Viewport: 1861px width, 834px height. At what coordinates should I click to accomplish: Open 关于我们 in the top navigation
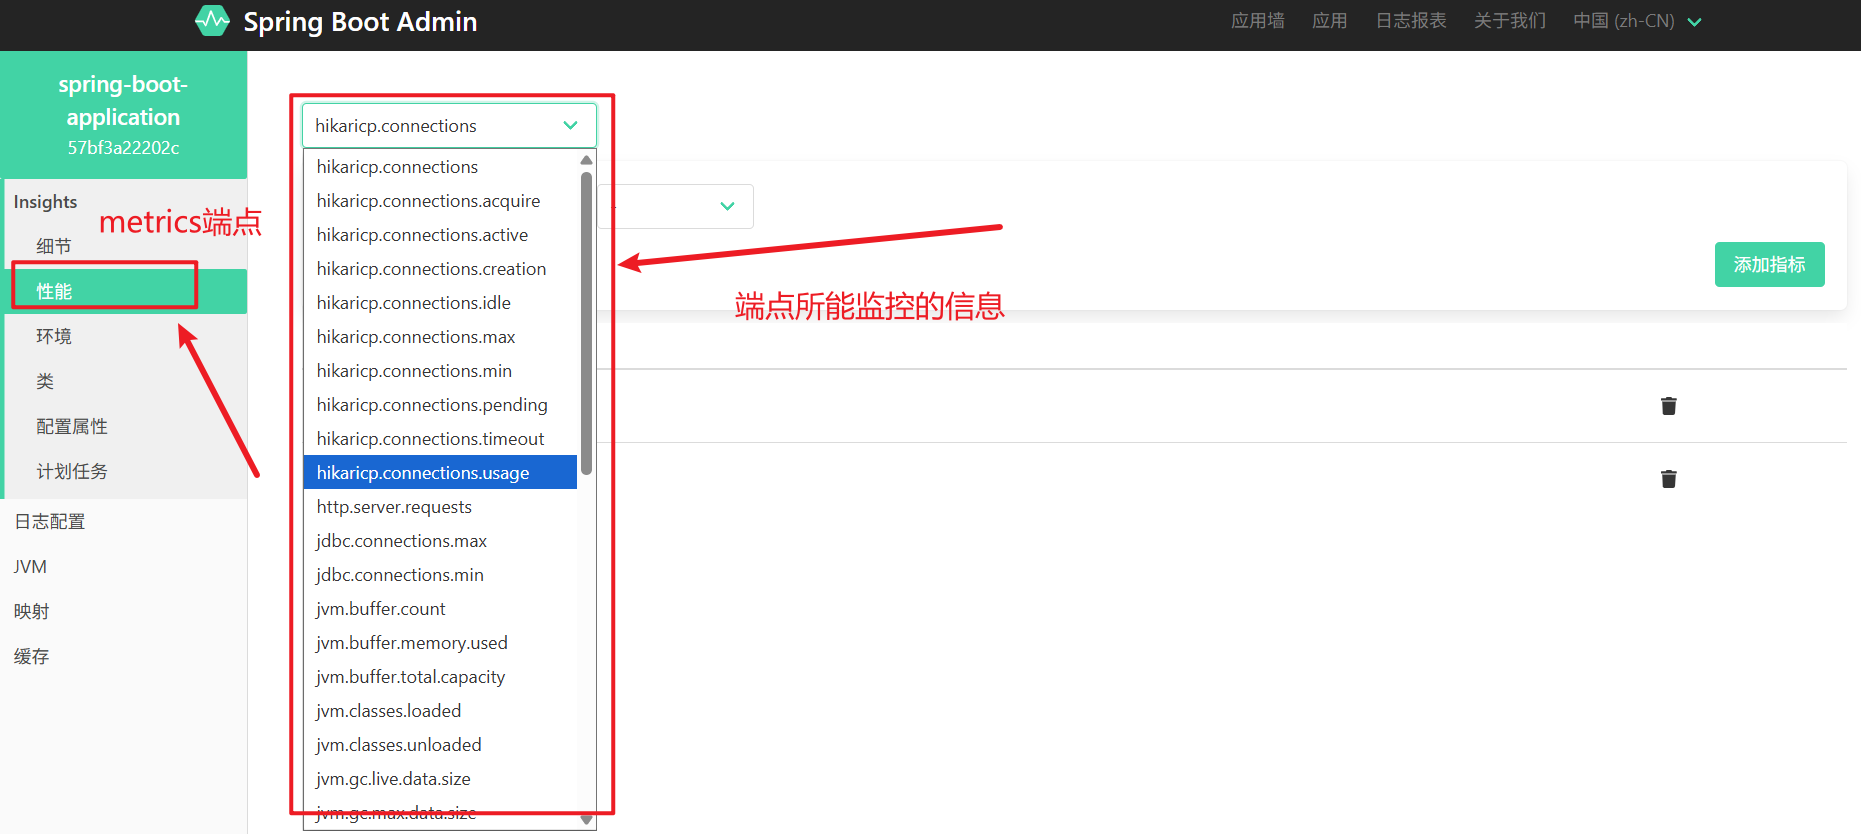click(1509, 21)
